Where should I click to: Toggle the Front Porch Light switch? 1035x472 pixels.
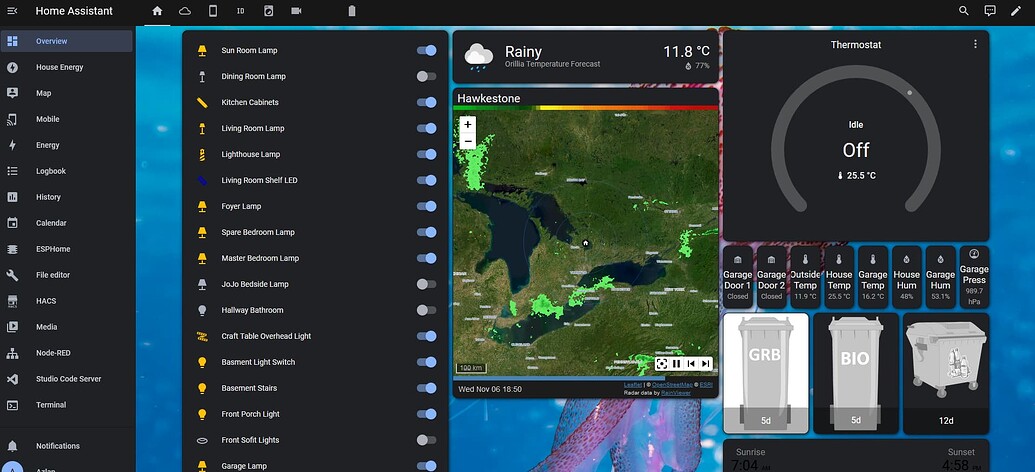[x=426, y=414]
